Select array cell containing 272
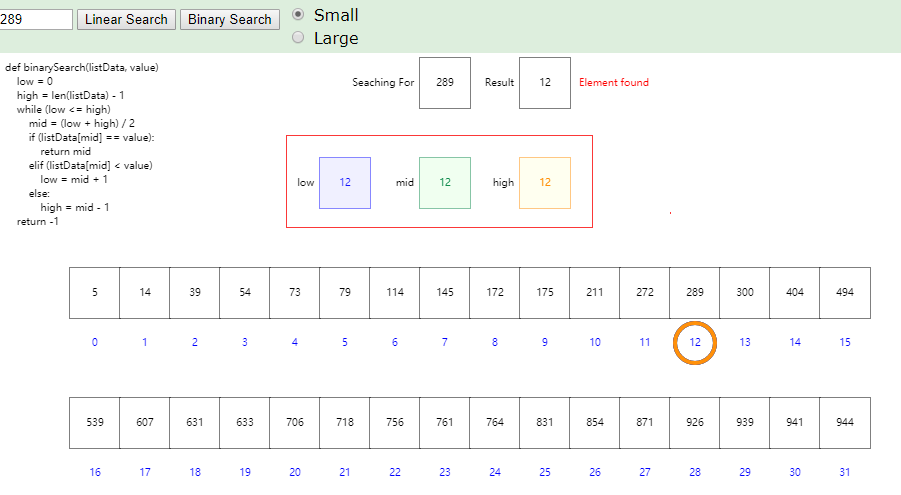 (645, 293)
